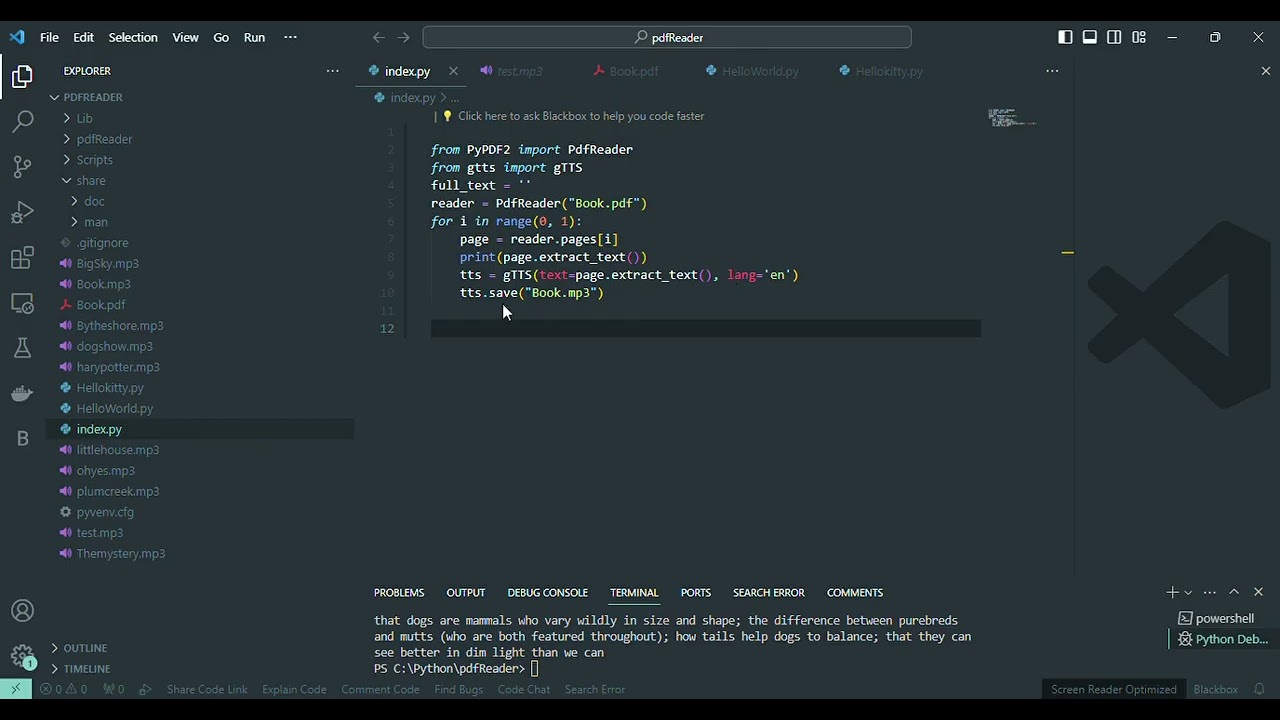Viewport: 1280px width, 720px height.
Task: Click the editor minimap
Action: 1012,118
